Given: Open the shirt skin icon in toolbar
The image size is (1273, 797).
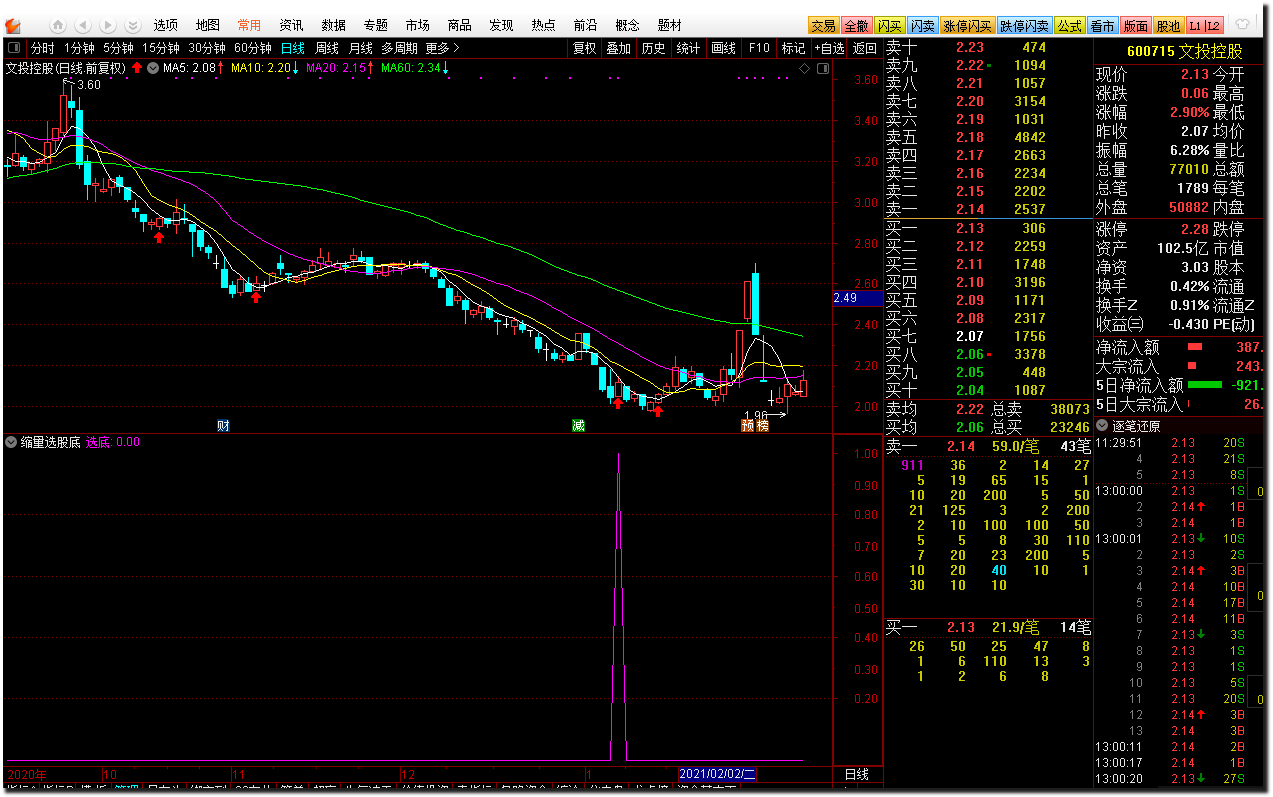Looking at the screenshot, I should pos(1242,25).
